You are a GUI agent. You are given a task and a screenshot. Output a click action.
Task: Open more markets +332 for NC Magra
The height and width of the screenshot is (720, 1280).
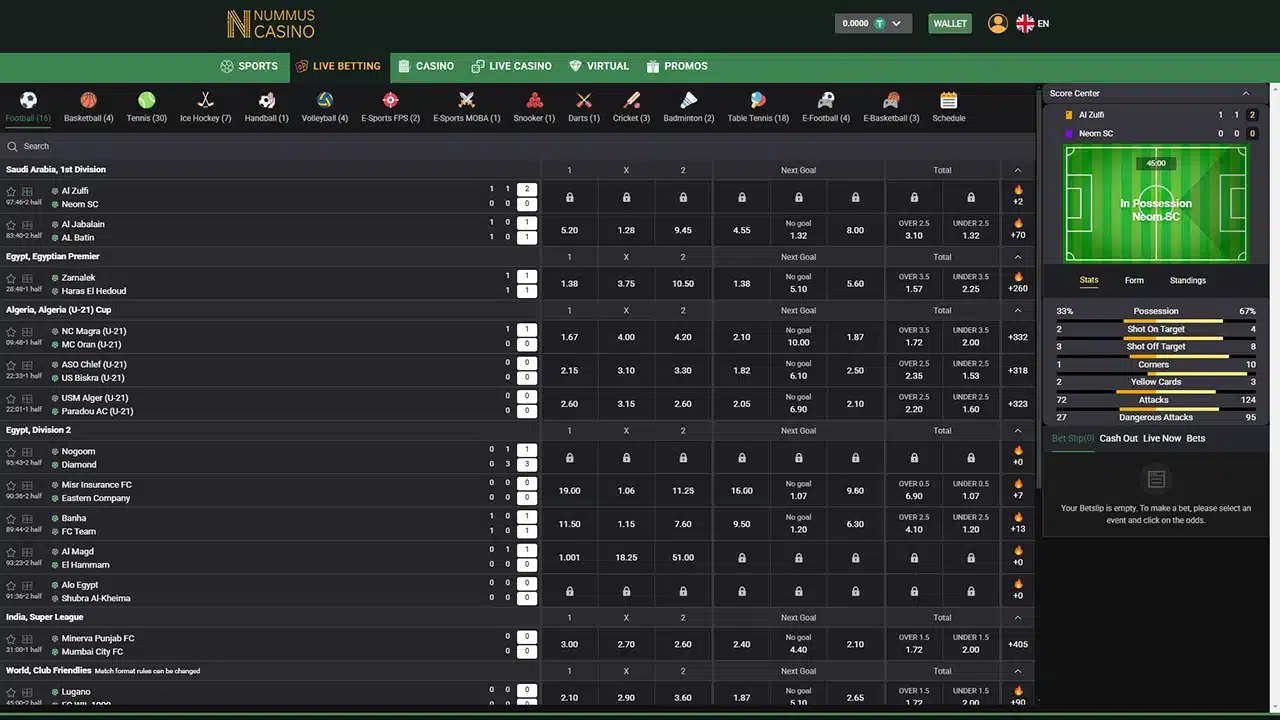[1018, 337]
